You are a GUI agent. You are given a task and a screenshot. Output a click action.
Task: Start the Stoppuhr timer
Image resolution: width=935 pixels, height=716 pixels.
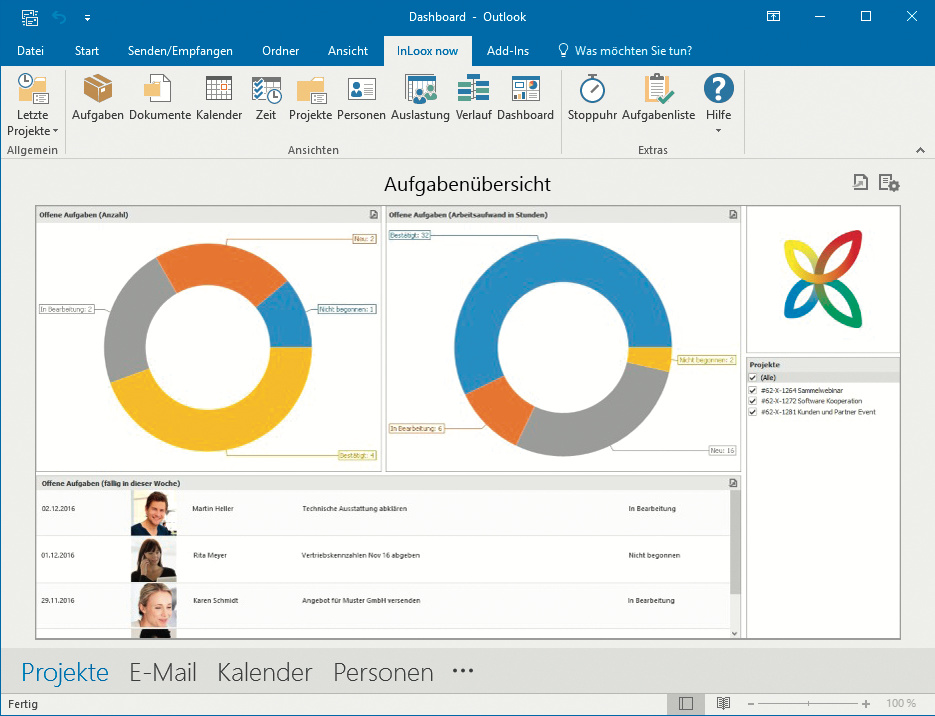coord(592,99)
